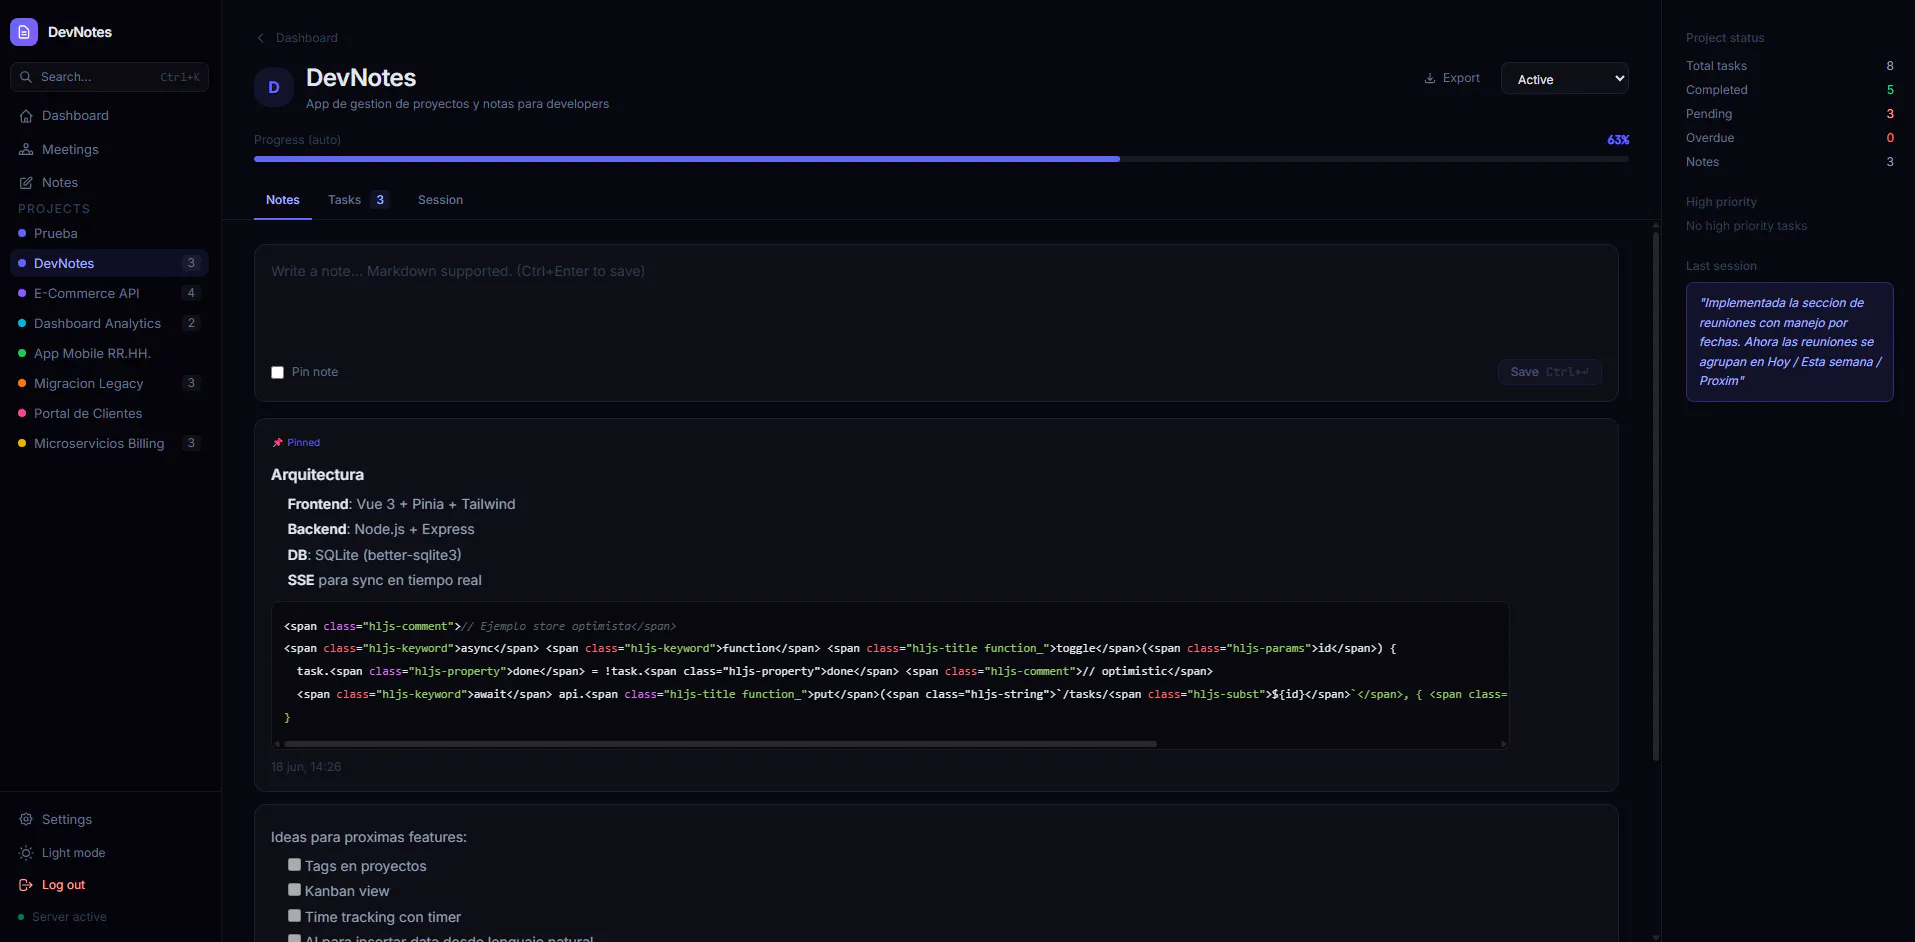1915x942 pixels.
Task: Click the Save note button
Action: [1549, 372]
